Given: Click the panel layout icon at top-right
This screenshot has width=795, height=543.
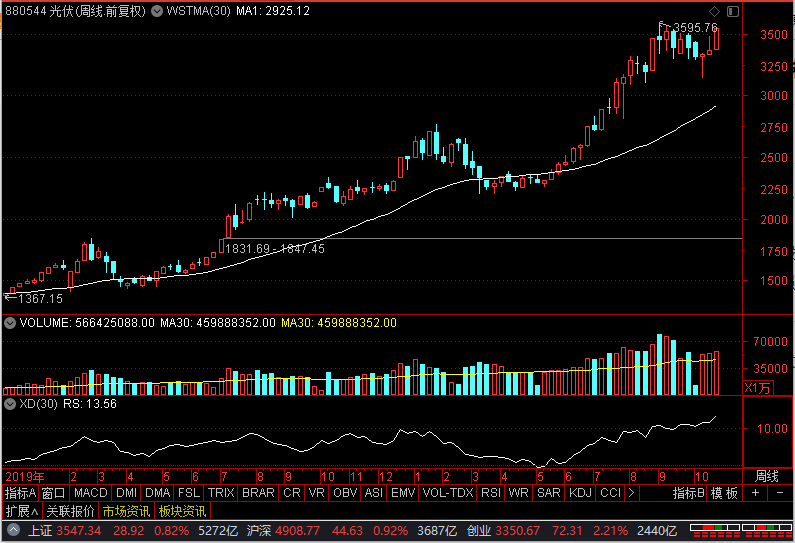Looking at the screenshot, I should coord(733,10).
